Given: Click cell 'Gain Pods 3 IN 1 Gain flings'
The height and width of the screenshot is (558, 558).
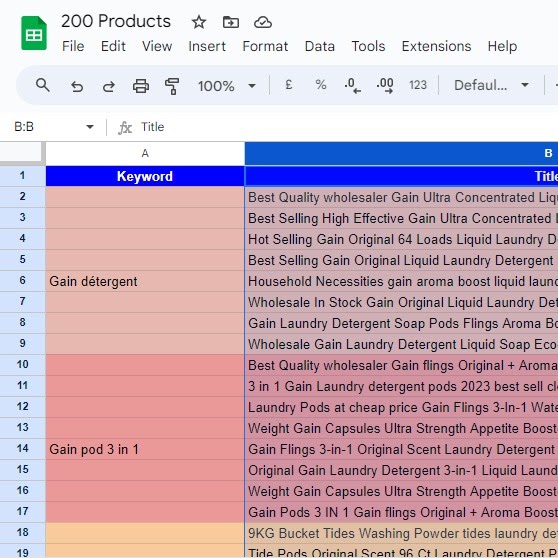Looking at the screenshot, I should coord(401,512).
